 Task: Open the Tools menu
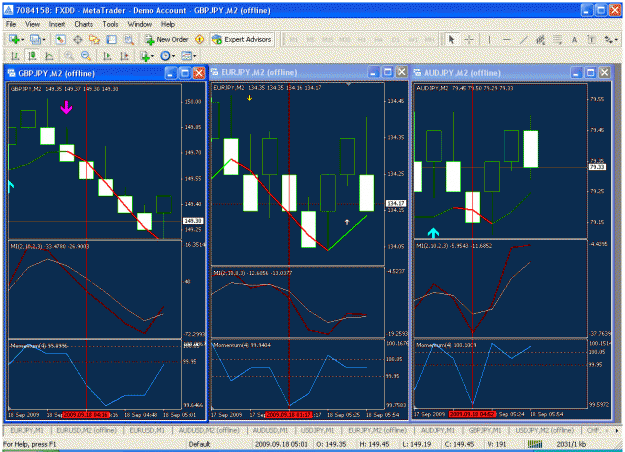[x=110, y=24]
